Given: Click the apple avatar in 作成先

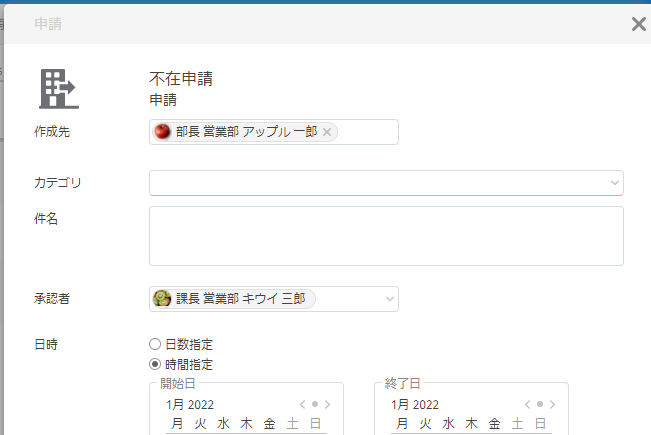Looking at the screenshot, I should [x=162, y=132].
